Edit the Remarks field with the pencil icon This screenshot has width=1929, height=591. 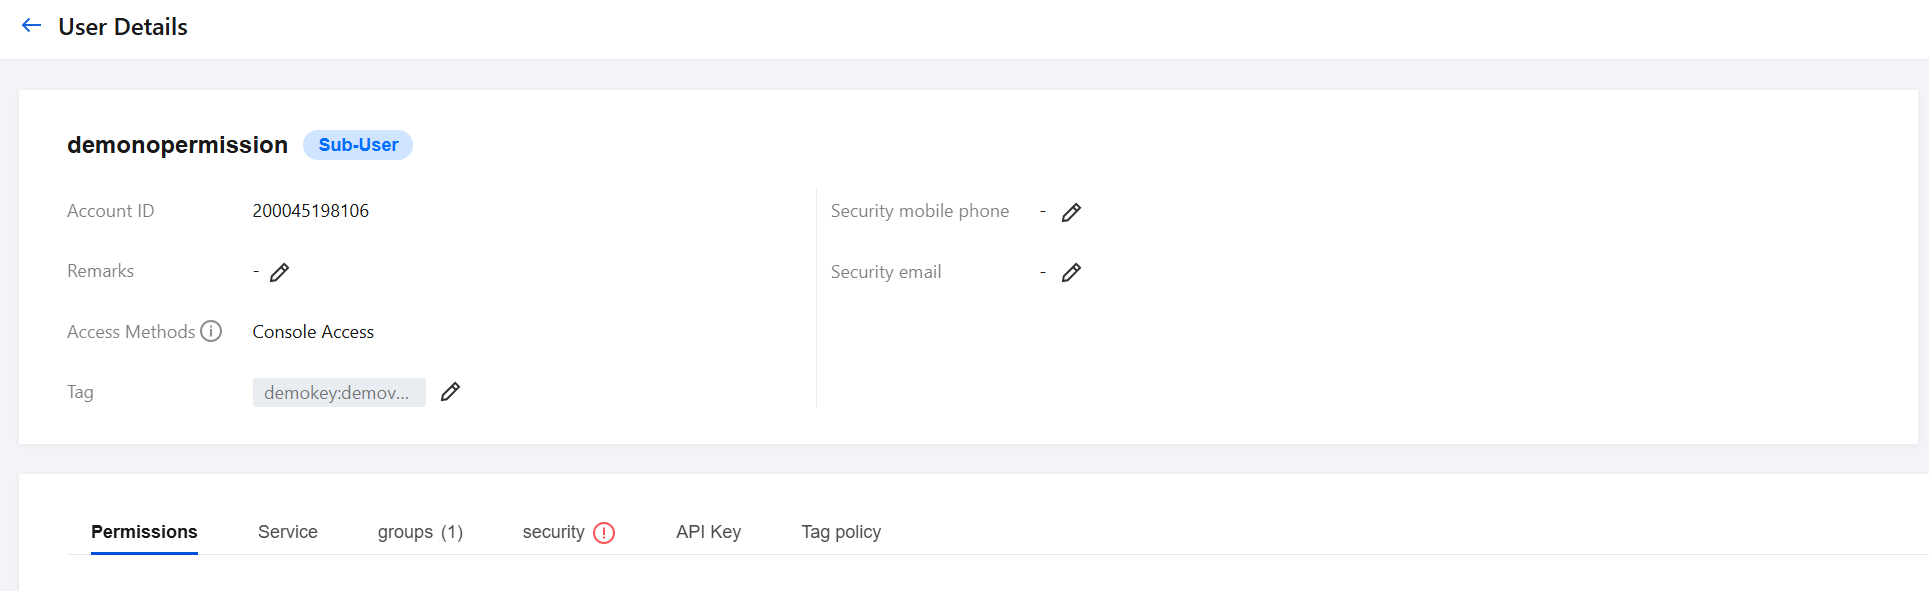(x=280, y=272)
